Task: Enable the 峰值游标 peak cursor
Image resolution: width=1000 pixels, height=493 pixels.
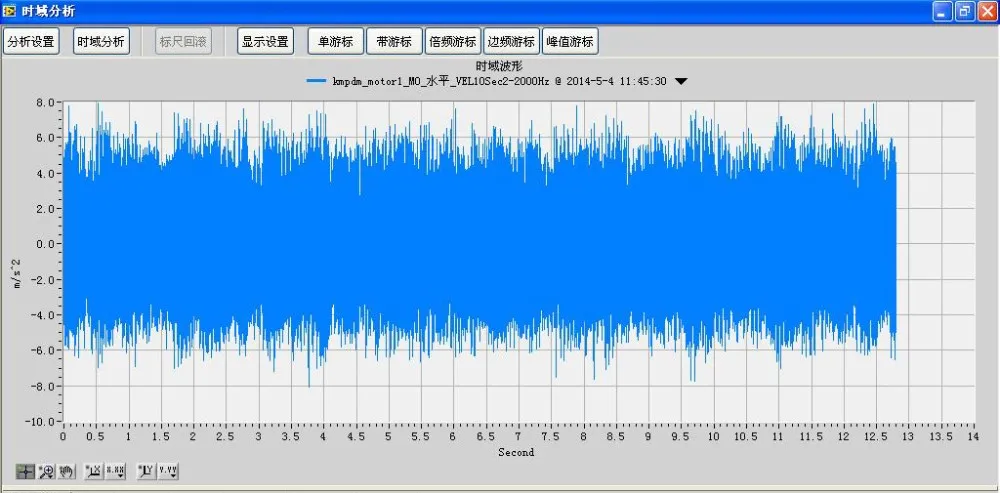Action: coord(570,42)
